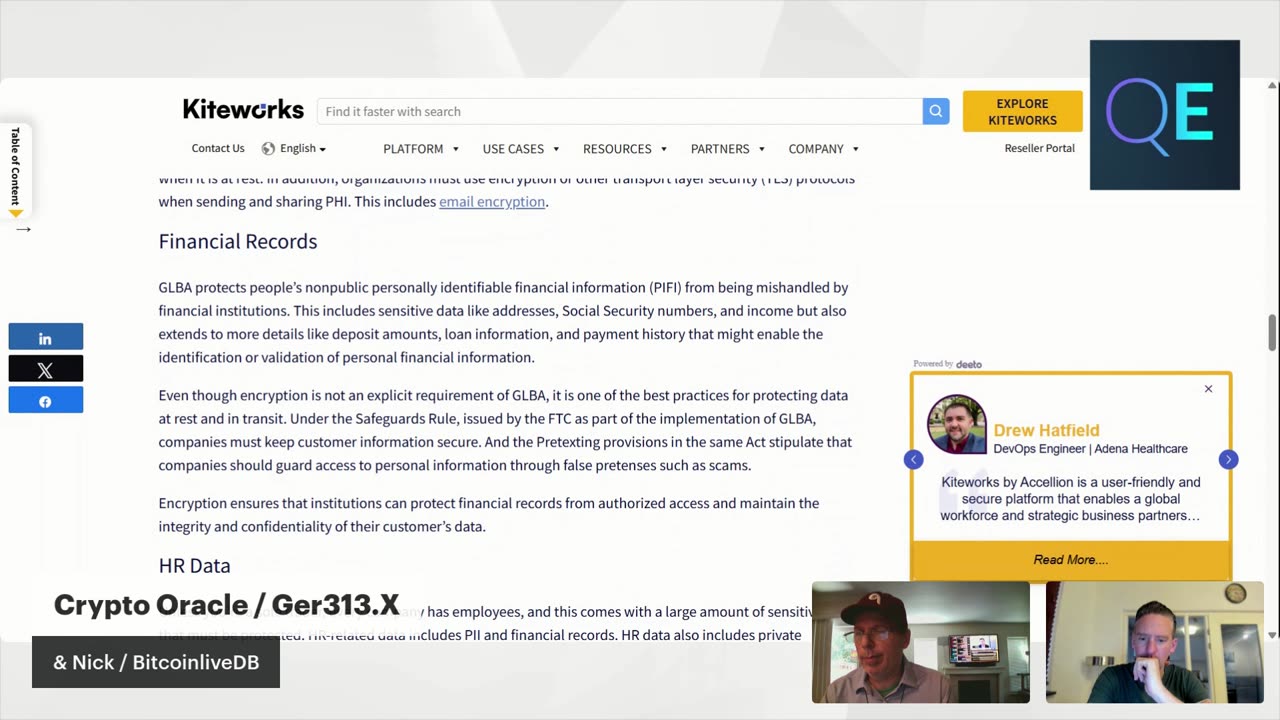This screenshot has width=1280, height=720.
Task: Expand the RESOURCES menu
Action: pos(625,148)
